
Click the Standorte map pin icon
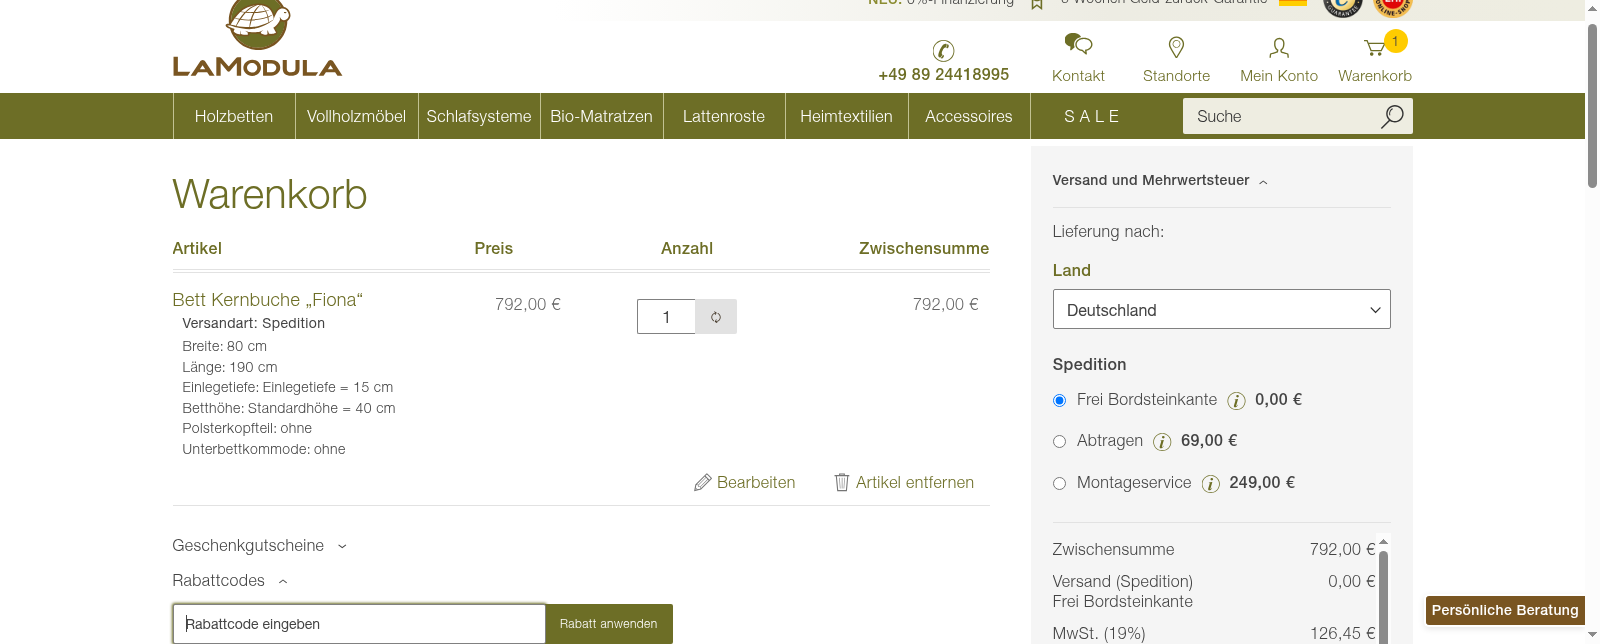[x=1177, y=47]
